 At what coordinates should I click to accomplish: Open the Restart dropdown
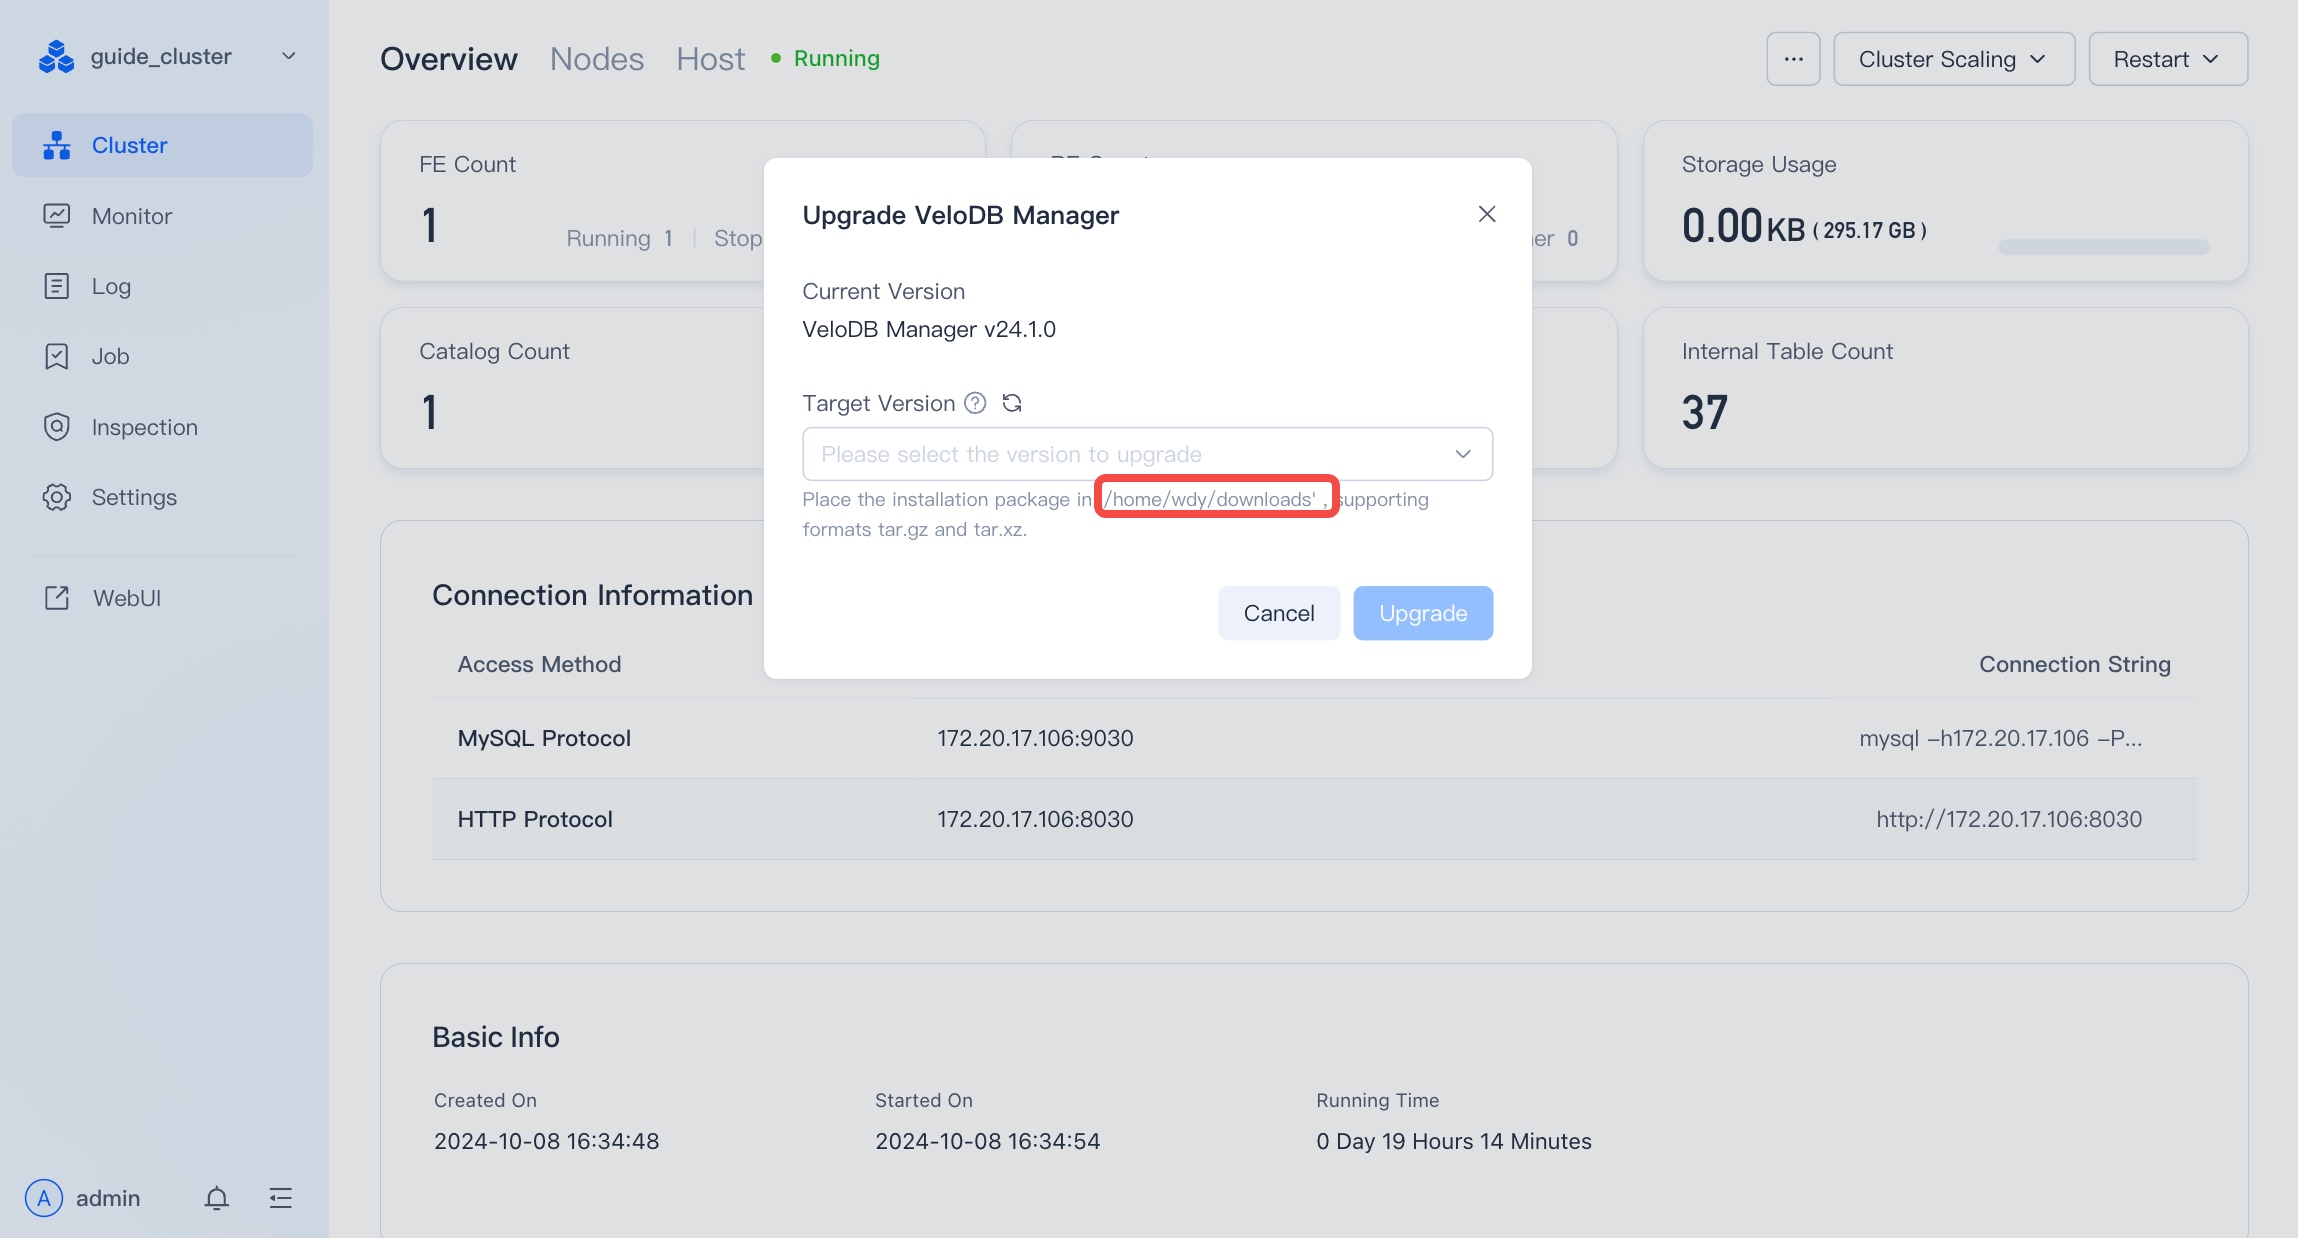(x=2168, y=59)
